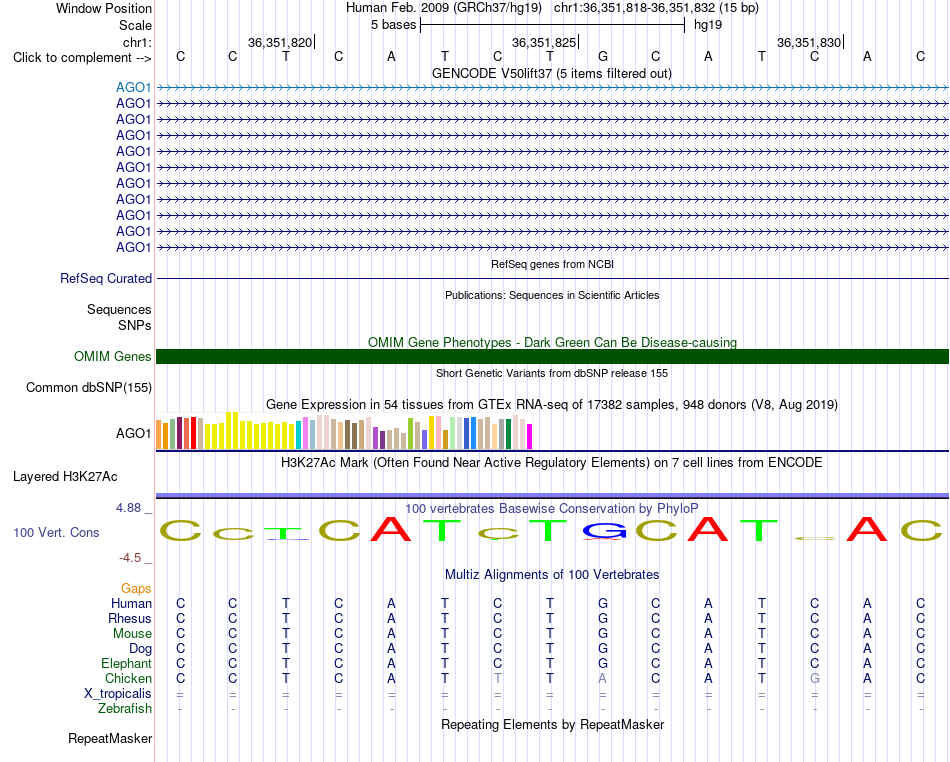Screen dimensions: 950x762
Task: Click the GENCODE V50lift37 track title
Action: [551, 74]
